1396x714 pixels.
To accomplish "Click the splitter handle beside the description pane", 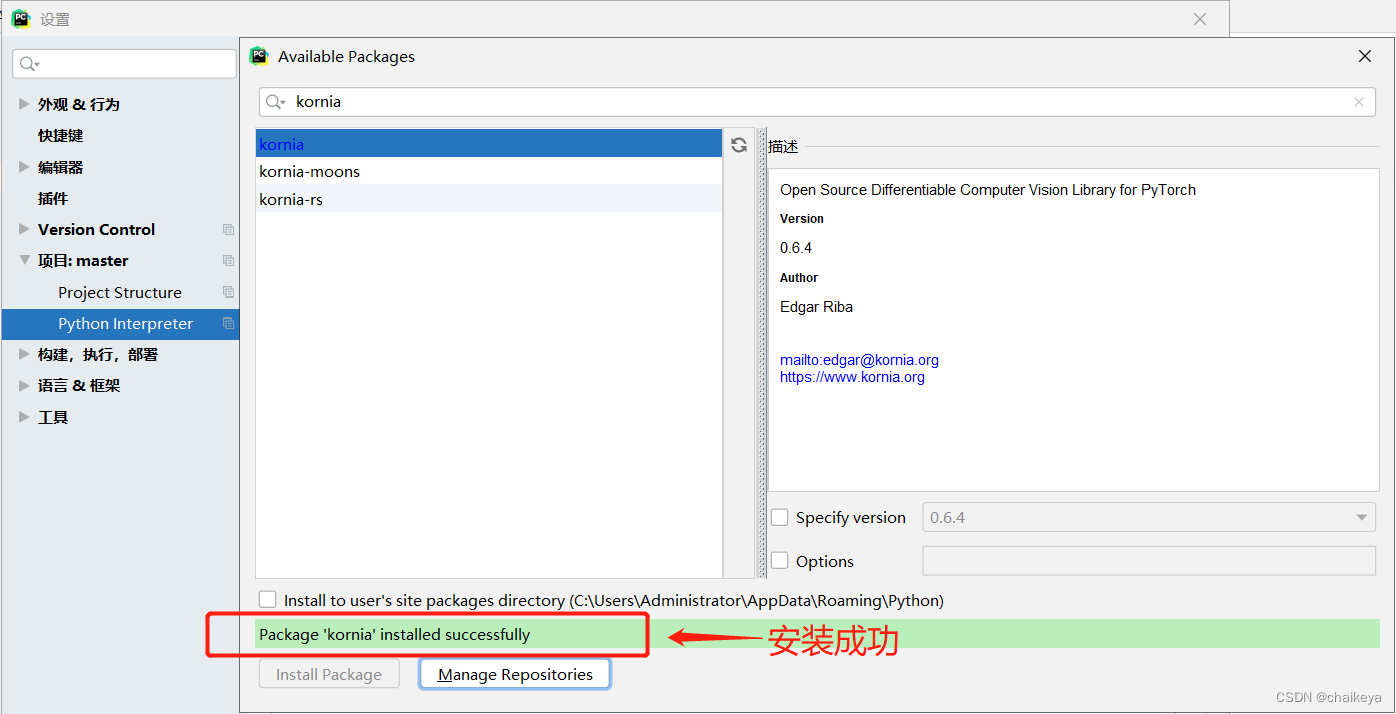I will pos(761,353).
